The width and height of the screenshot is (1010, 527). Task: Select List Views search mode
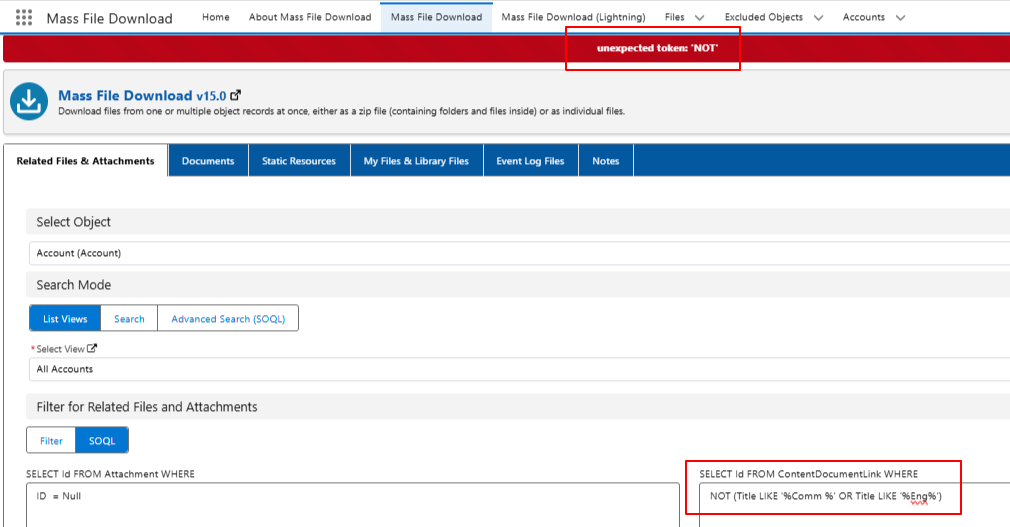pyautogui.click(x=65, y=319)
